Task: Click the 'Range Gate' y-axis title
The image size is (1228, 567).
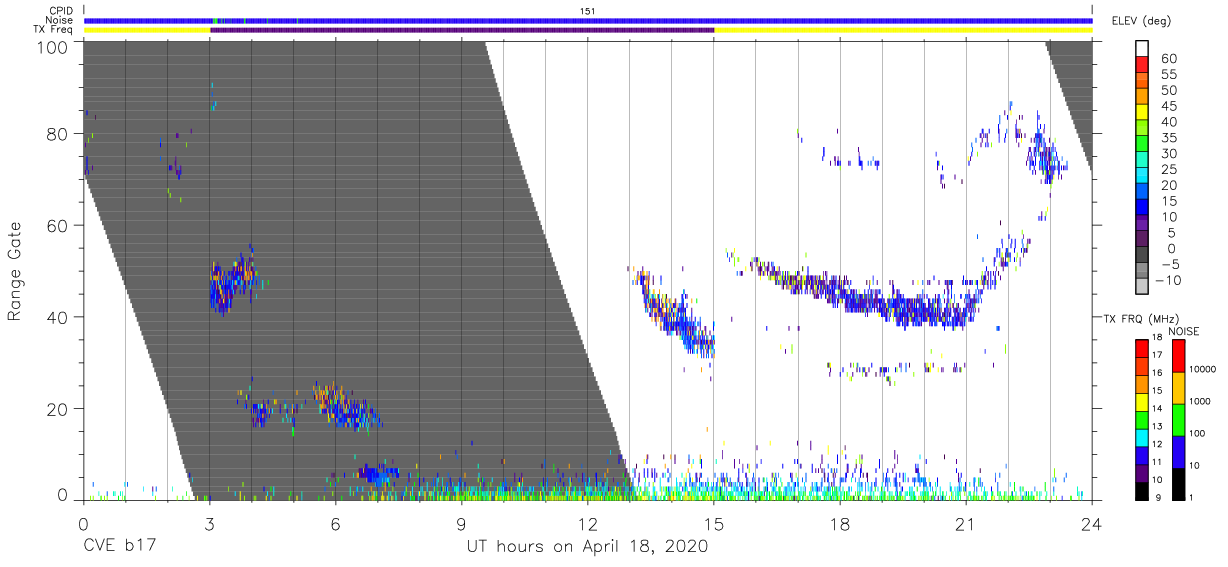Action: (15, 271)
